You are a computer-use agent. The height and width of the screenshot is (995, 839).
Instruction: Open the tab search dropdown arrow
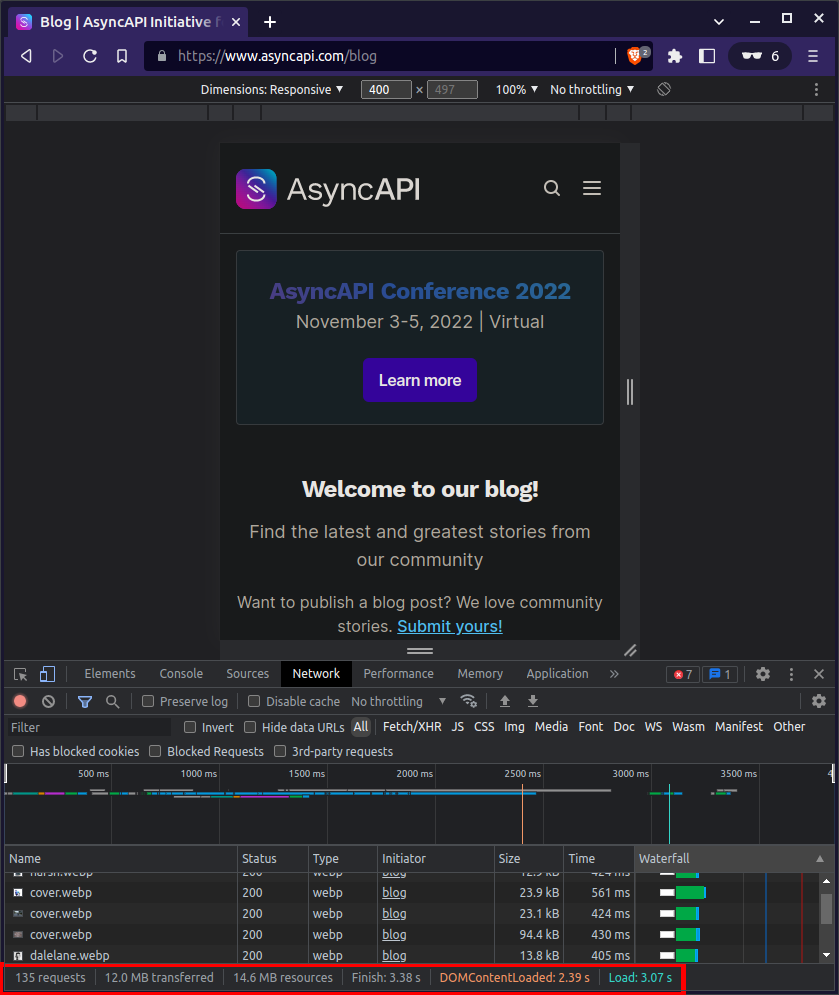[718, 22]
